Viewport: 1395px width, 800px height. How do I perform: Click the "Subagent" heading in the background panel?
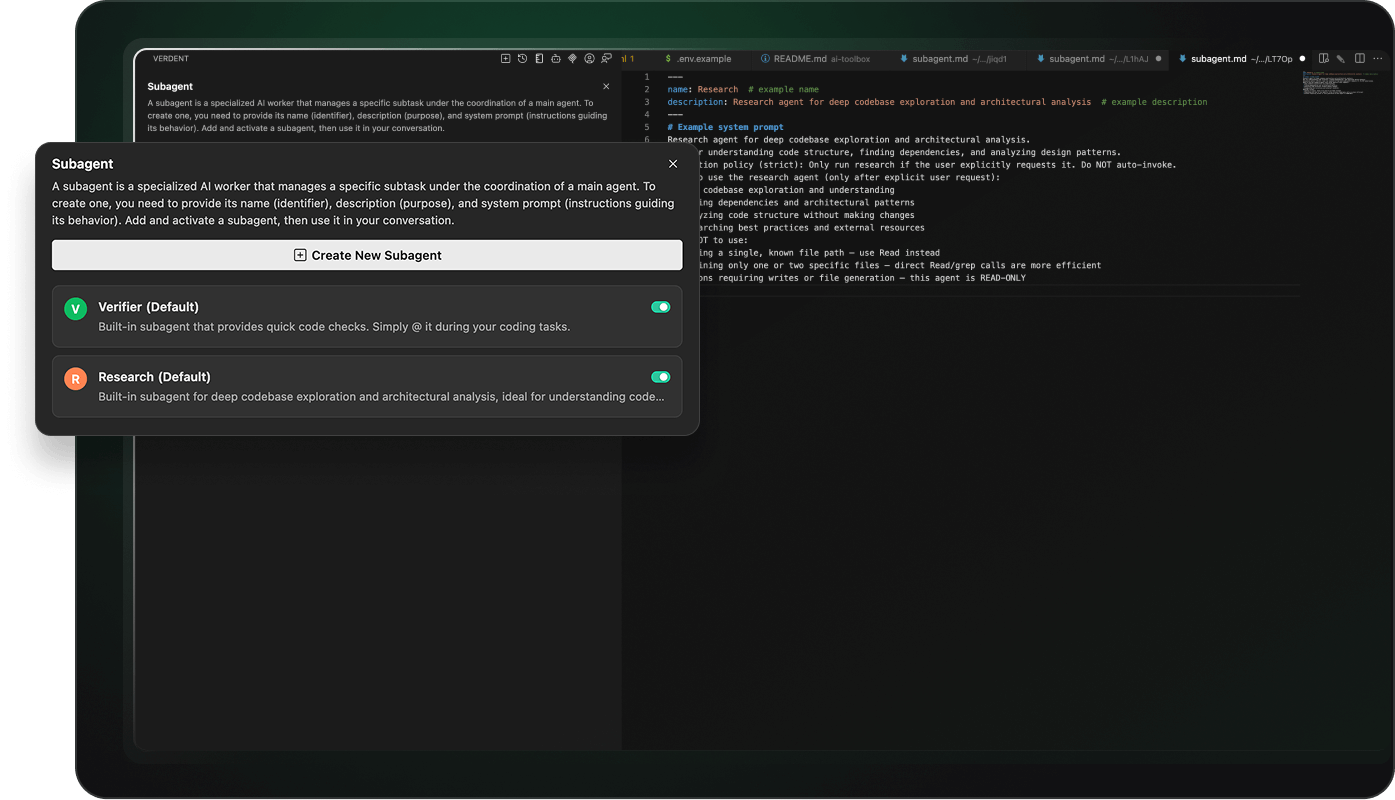pyautogui.click(x=170, y=87)
